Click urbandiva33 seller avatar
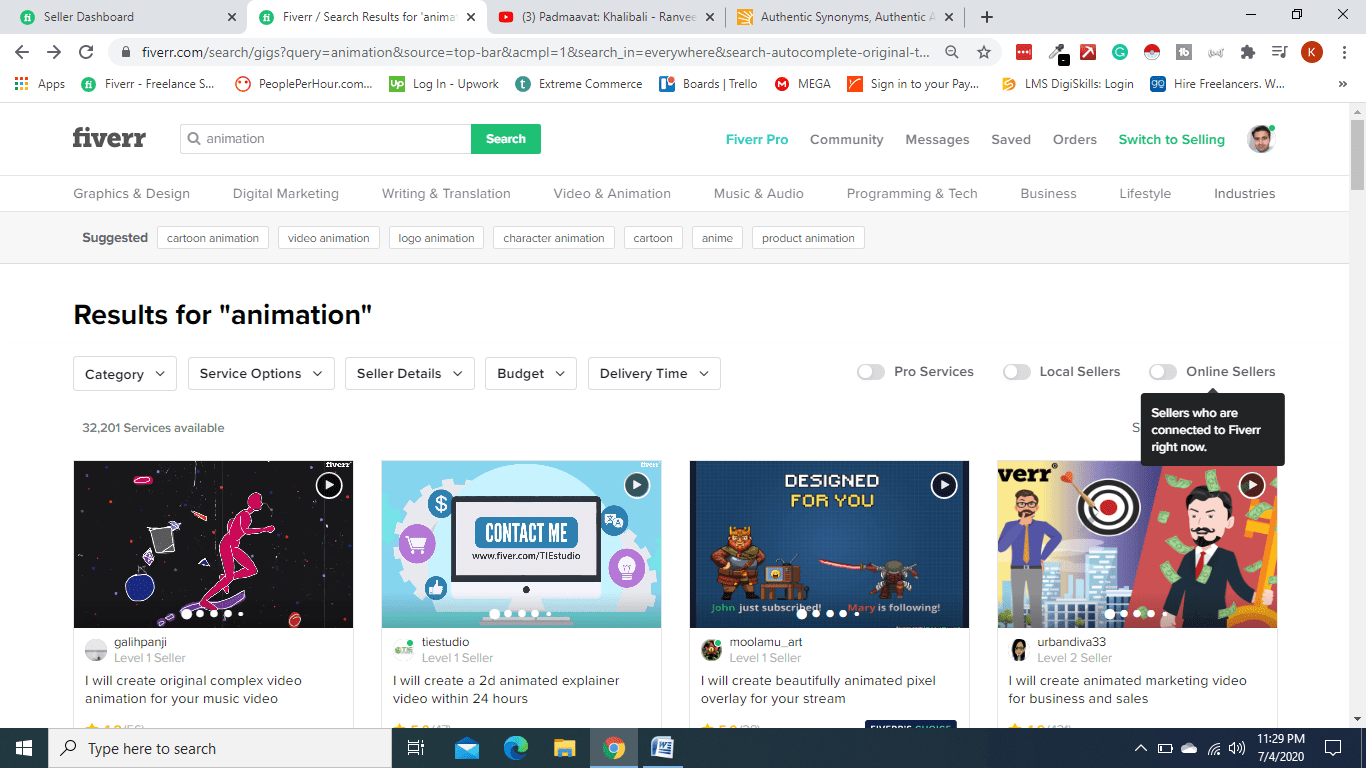This screenshot has width=1366, height=768. click(x=1019, y=650)
